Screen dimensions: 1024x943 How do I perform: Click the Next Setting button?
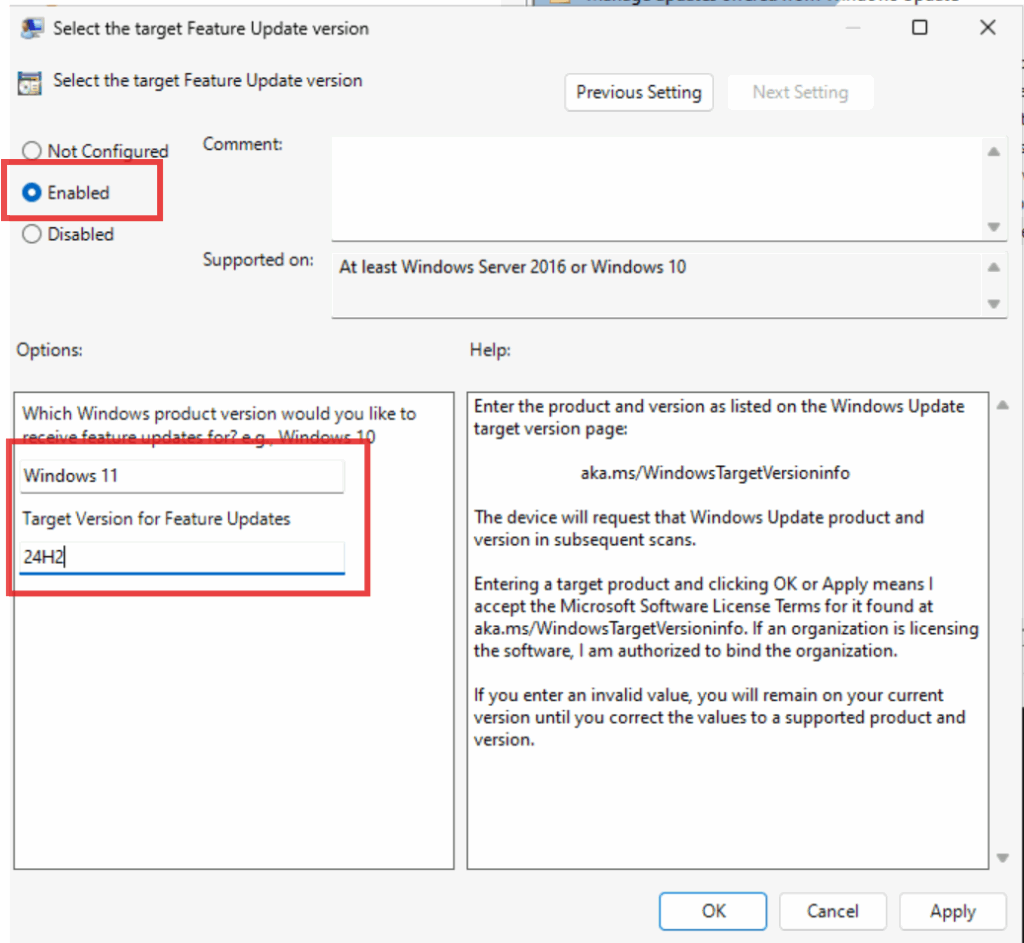pyautogui.click(x=799, y=92)
